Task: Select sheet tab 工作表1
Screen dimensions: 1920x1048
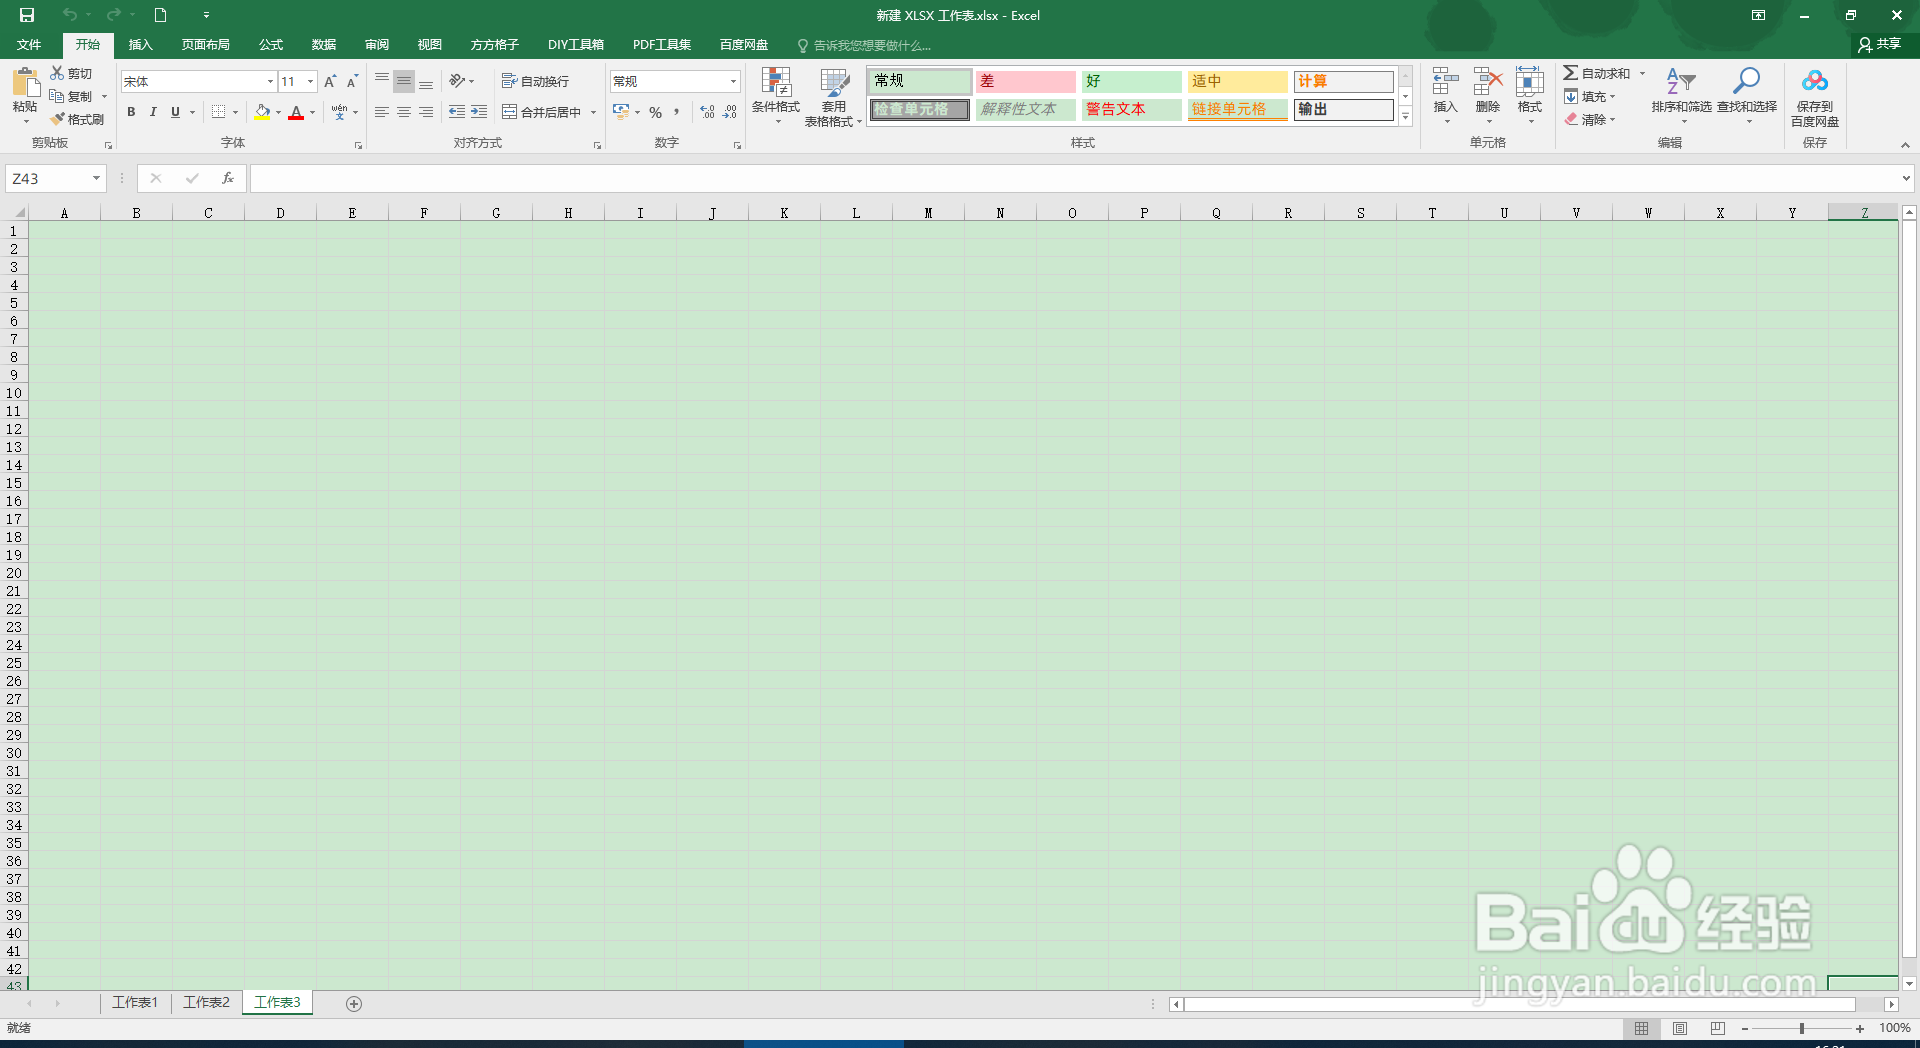Action: click(x=135, y=1002)
